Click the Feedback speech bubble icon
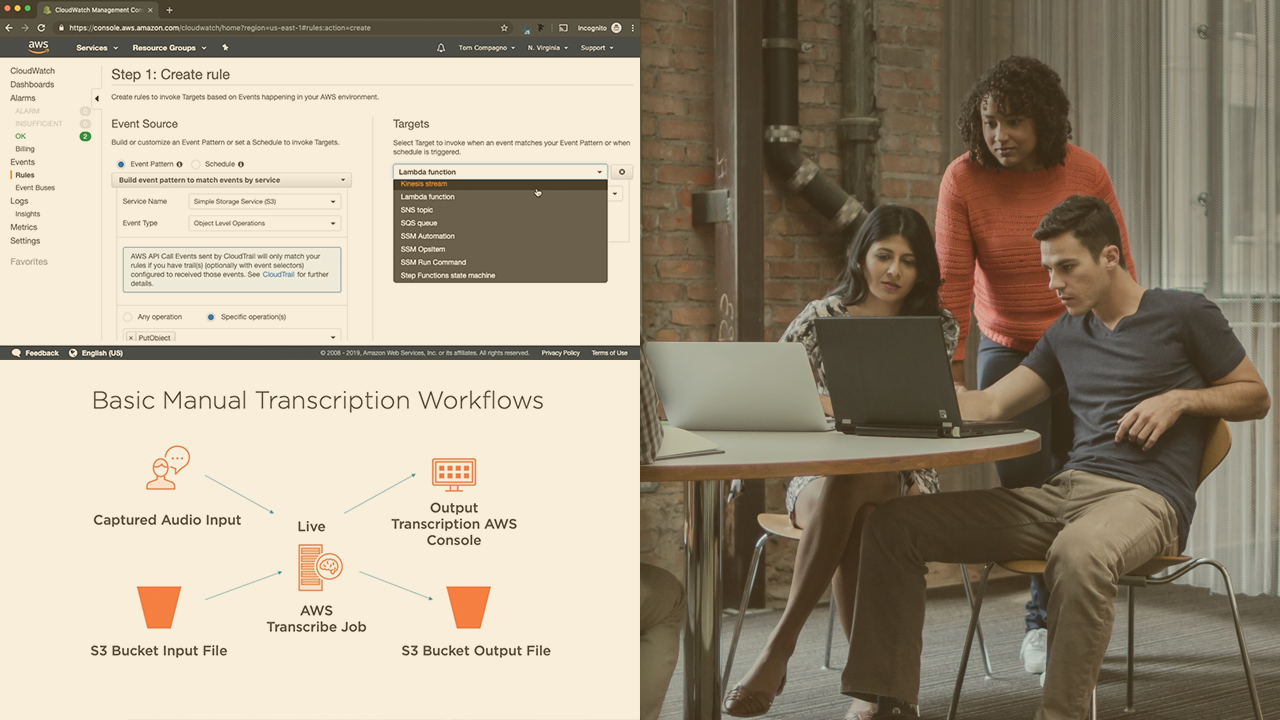 16,353
